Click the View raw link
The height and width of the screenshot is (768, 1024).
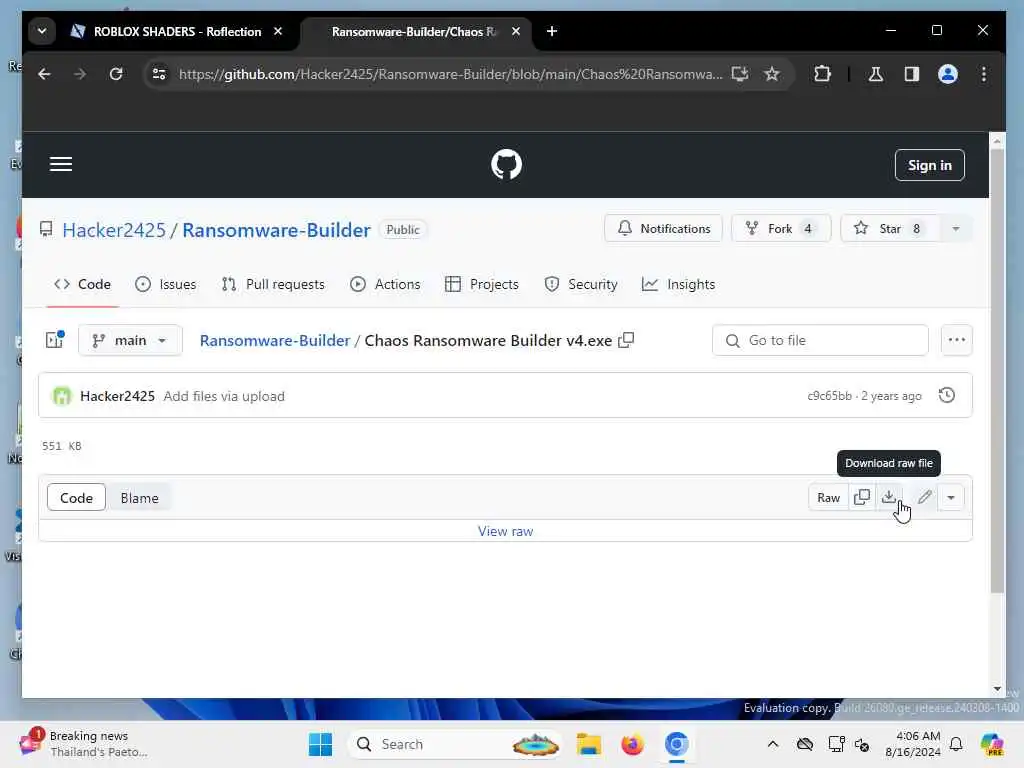[x=505, y=531]
